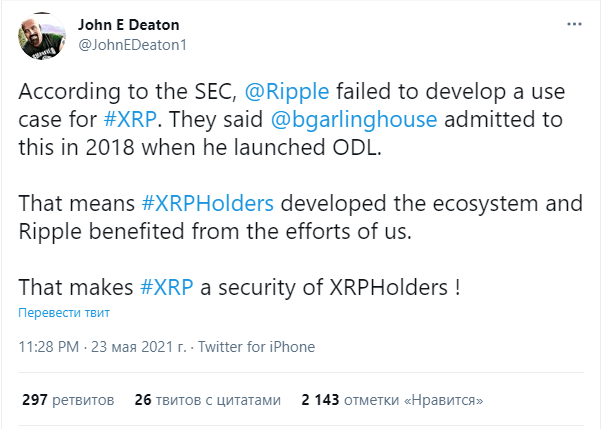This screenshot has width=601, height=429.
Task: Open the @Ripple mention
Action: 287,91
